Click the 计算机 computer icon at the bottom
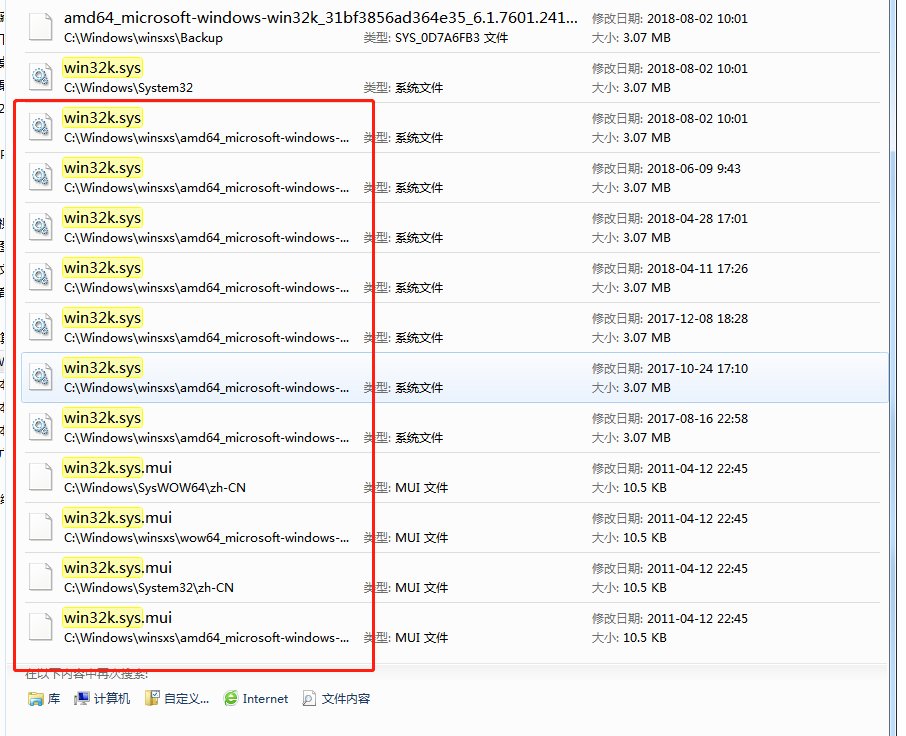This screenshot has height=736, width=906. click(83, 699)
